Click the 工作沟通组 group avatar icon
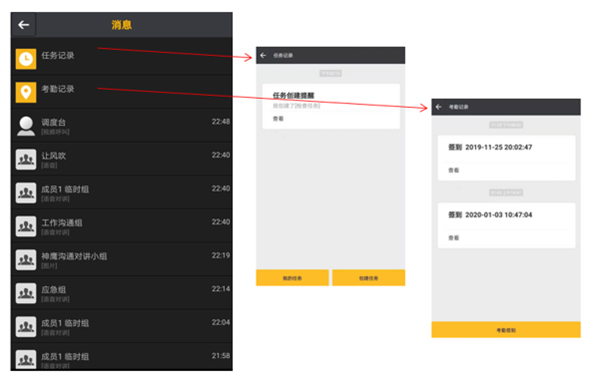 pos(26,226)
